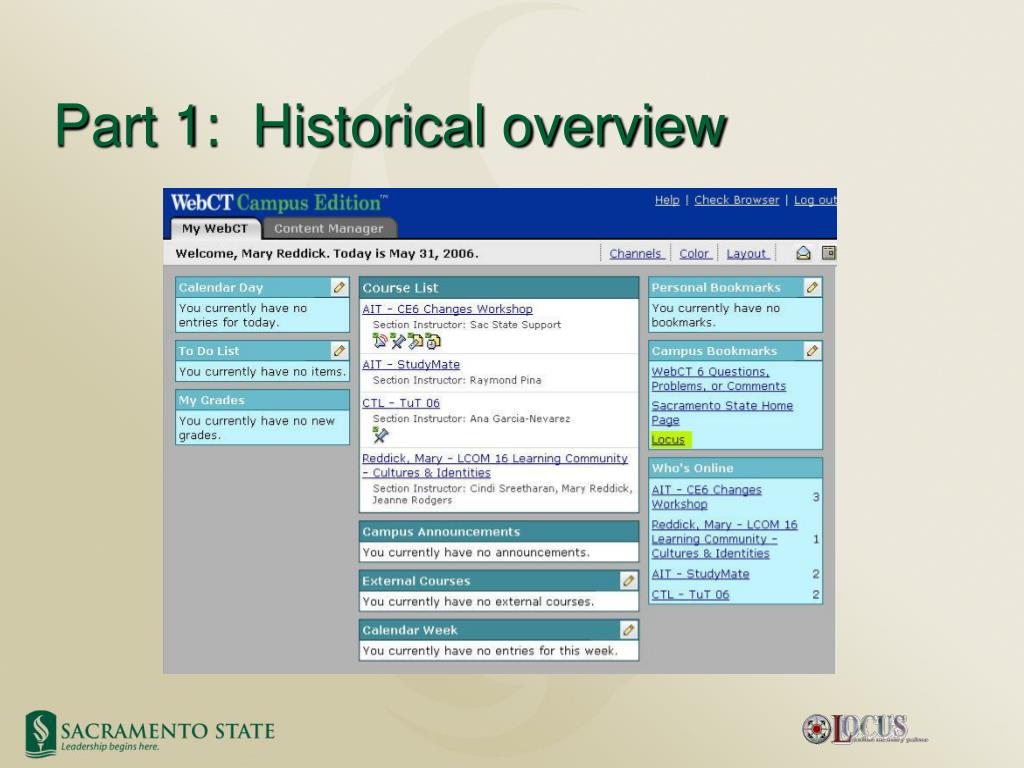Open the Layout option
Image resolution: width=1024 pixels, height=768 pixels.
pos(746,253)
